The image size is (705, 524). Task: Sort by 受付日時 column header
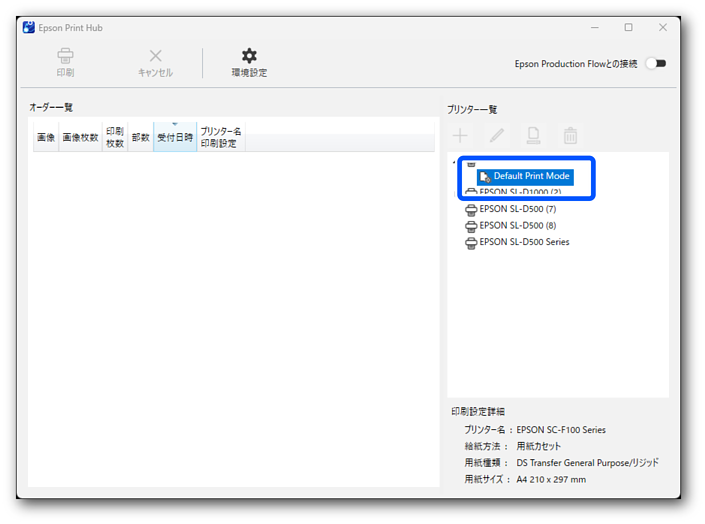point(175,138)
